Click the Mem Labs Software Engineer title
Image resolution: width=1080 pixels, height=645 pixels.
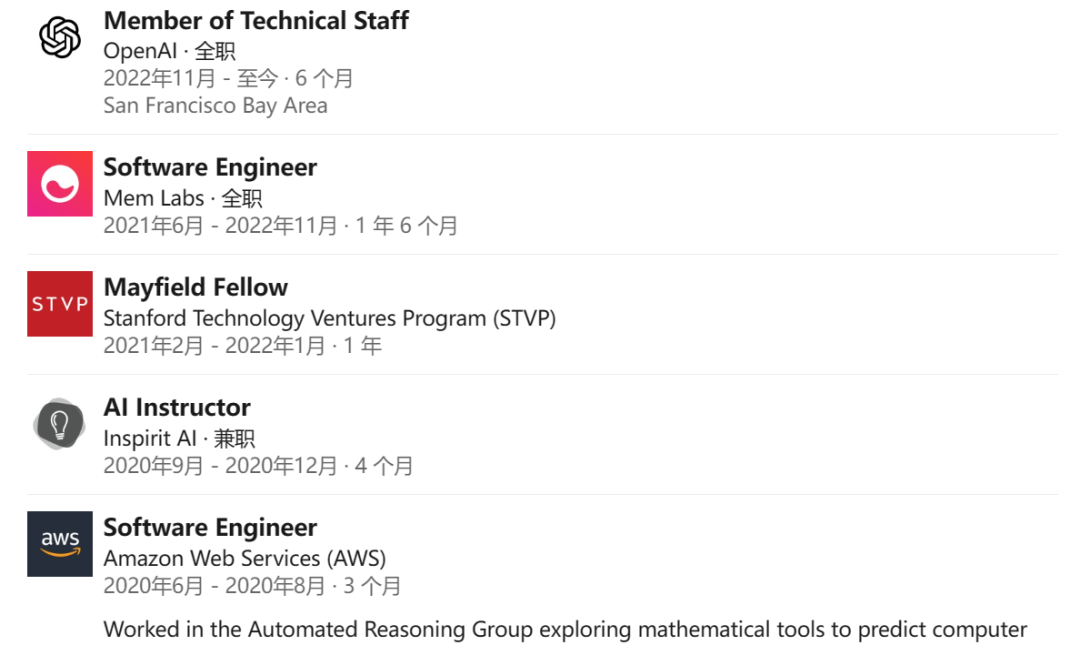210,167
